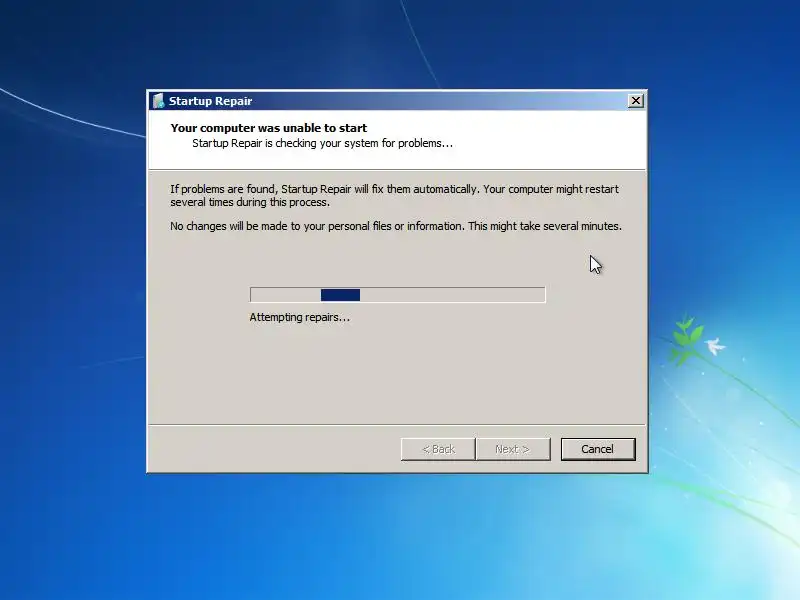Image resolution: width=800 pixels, height=600 pixels.
Task: Click the Cancel button
Action: pyautogui.click(x=598, y=449)
